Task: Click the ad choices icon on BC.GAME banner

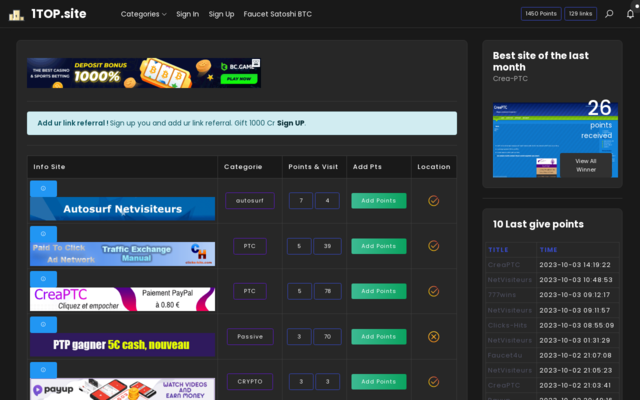Action: [x=256, y=63]
